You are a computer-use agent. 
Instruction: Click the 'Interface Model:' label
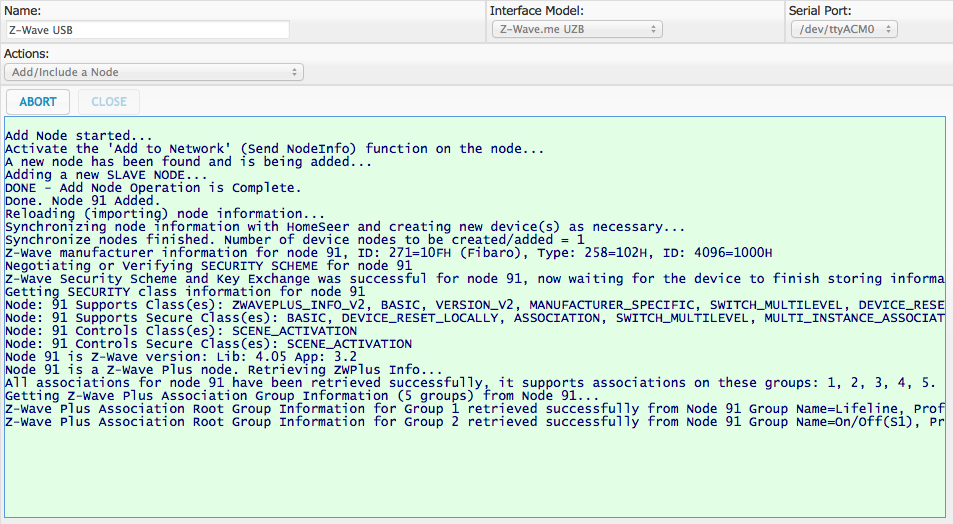tap(537, 11)
